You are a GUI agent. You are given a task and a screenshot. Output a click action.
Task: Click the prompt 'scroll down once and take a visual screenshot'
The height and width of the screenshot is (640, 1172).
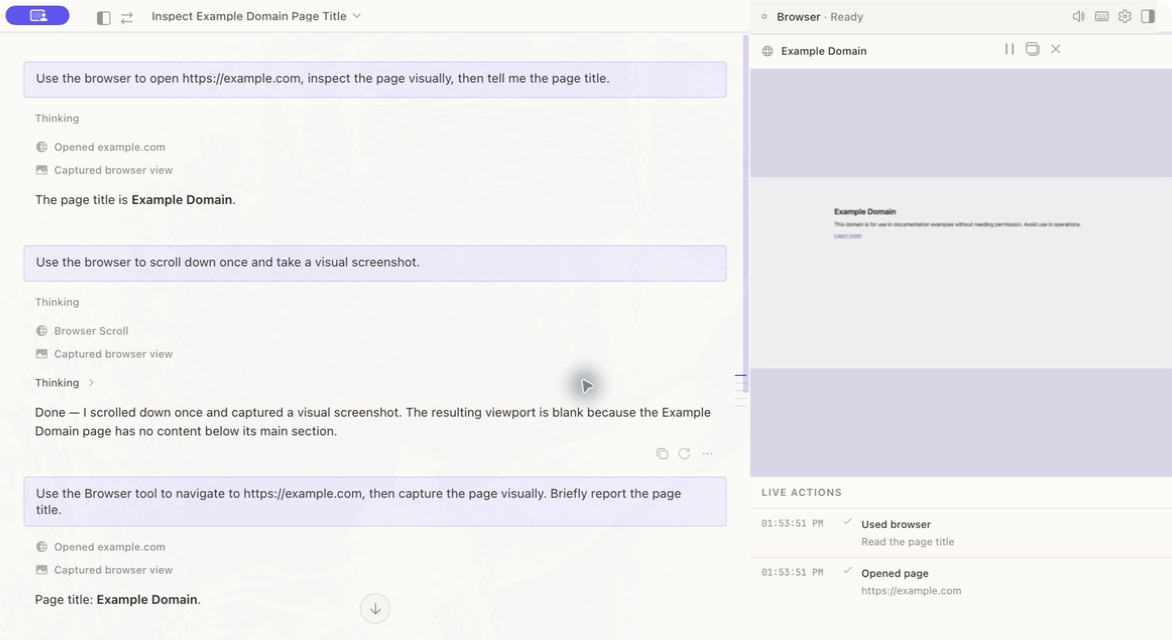tap(374, 263)
